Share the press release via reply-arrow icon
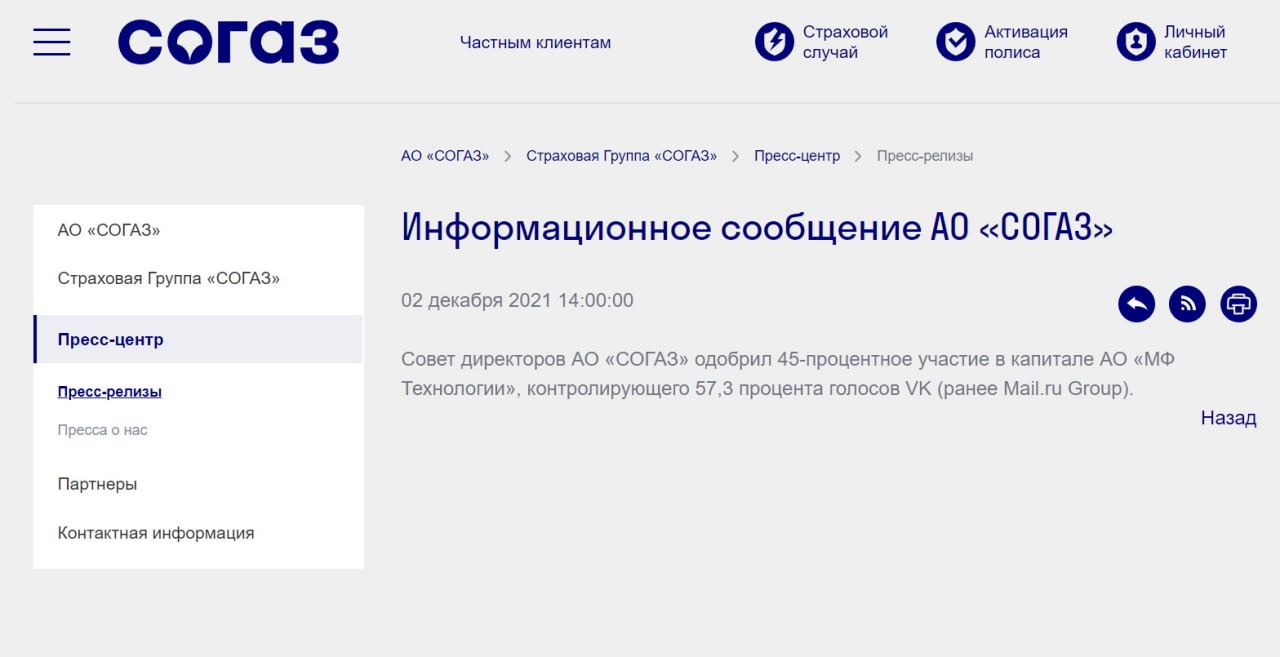1280x657 pixels. pos(1136,304)
